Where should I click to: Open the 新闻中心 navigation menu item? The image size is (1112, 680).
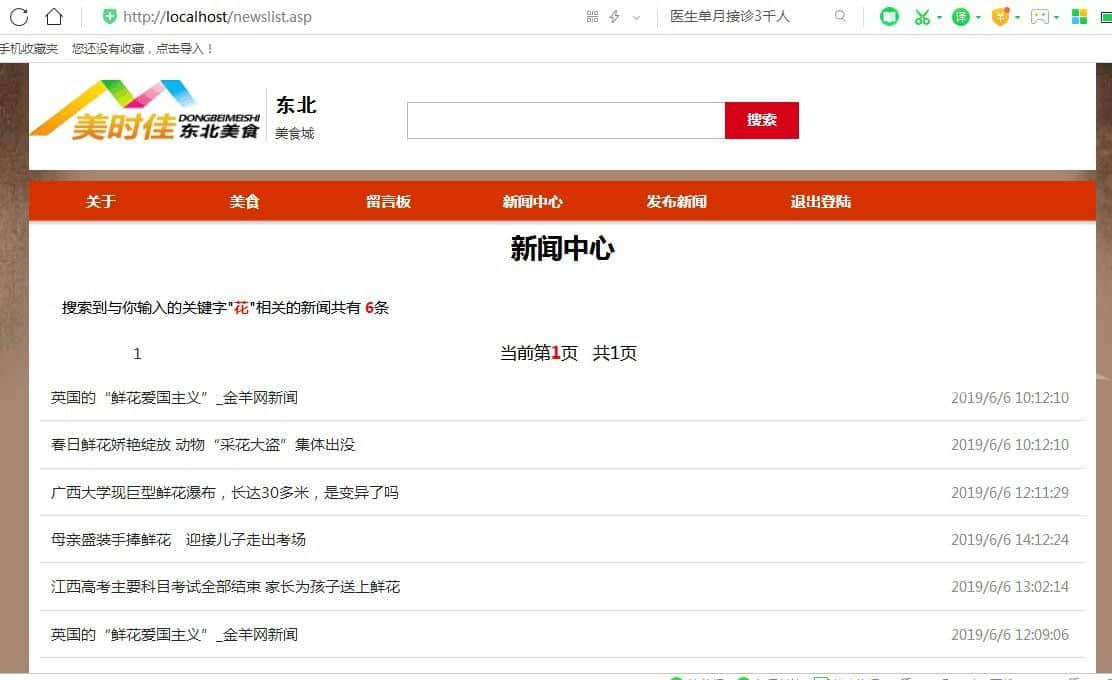pos(532,202)
